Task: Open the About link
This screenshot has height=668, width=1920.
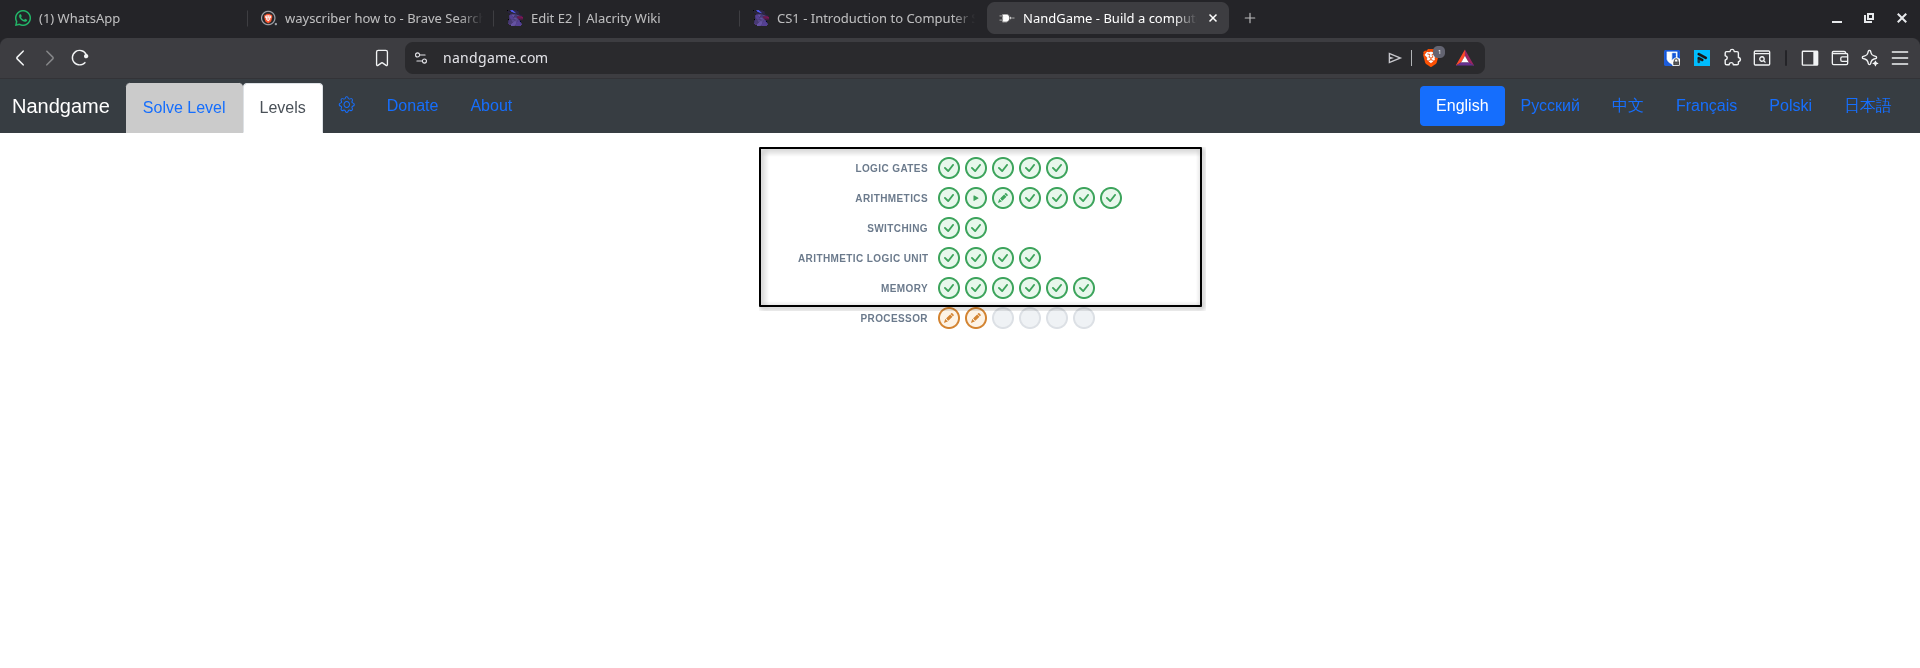Action: (x=491, y=105)
